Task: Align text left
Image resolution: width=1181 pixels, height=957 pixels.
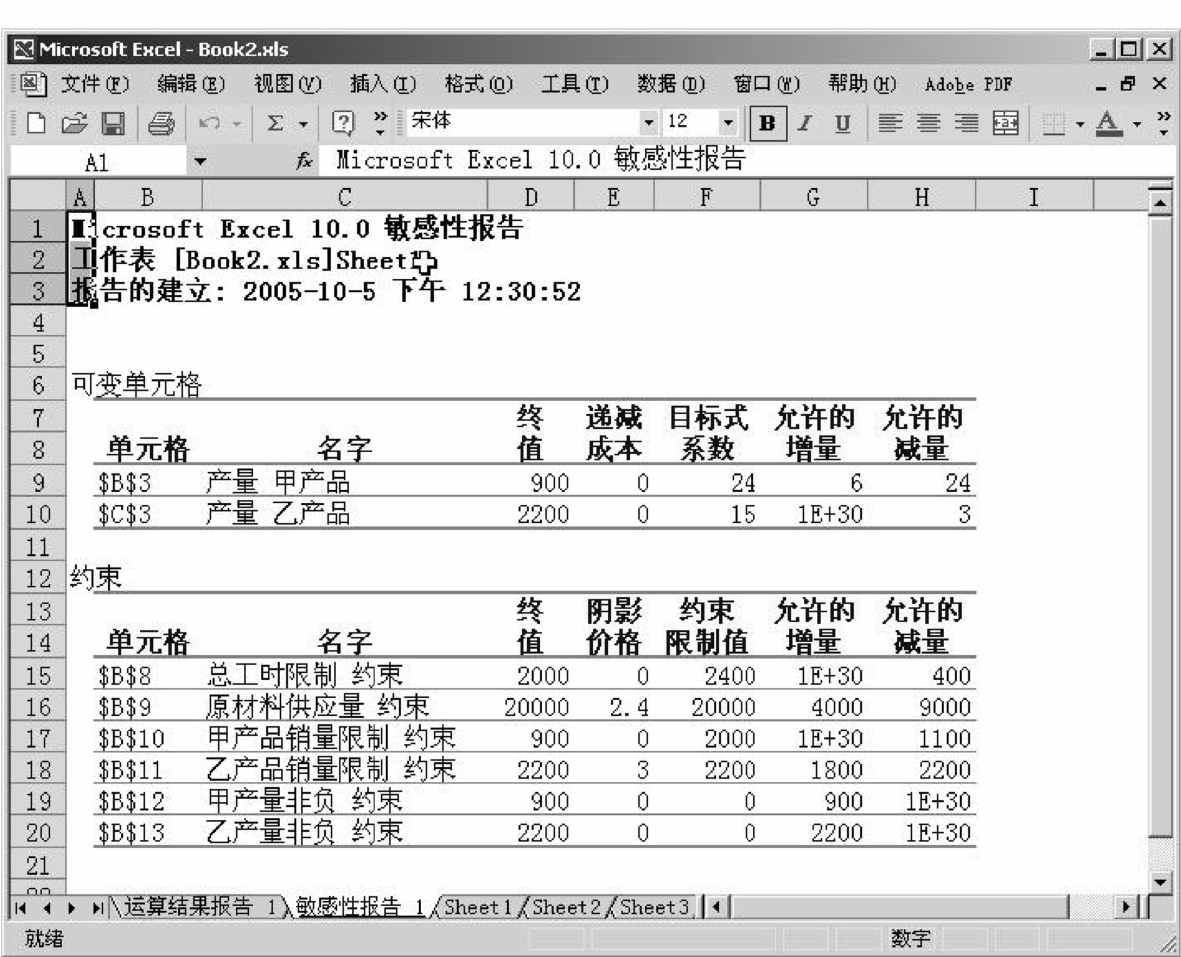Action: (891, 123)
